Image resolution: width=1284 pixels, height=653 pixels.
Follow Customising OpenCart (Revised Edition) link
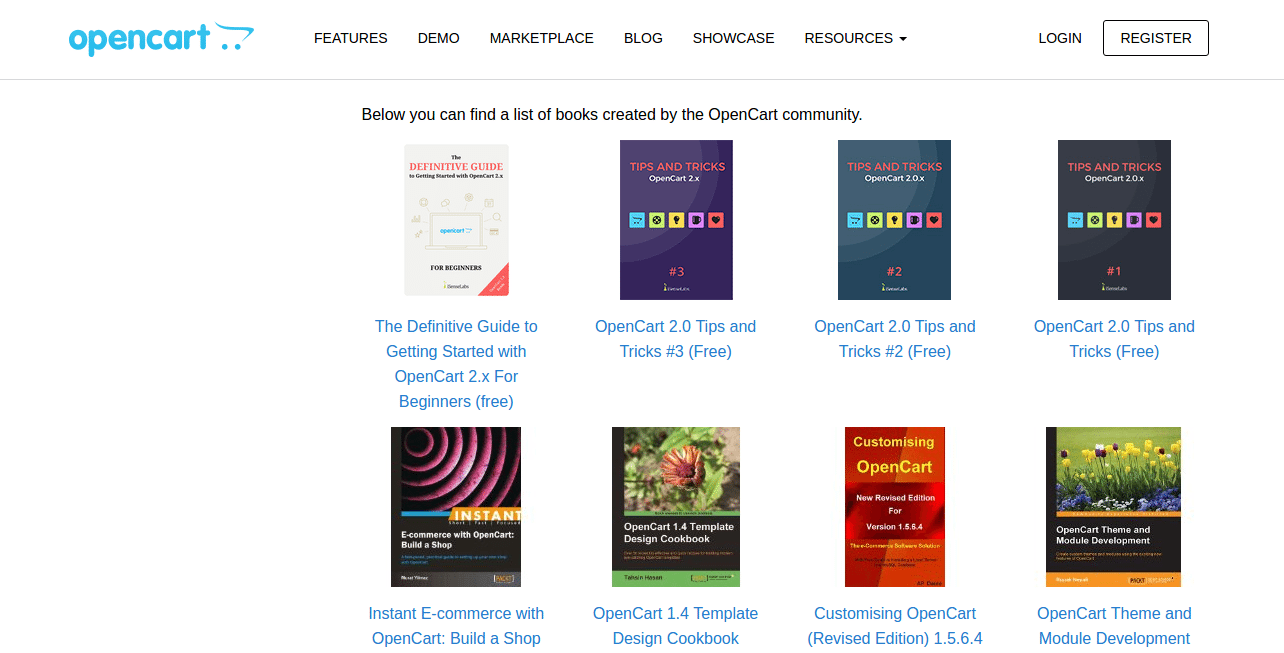895,626
